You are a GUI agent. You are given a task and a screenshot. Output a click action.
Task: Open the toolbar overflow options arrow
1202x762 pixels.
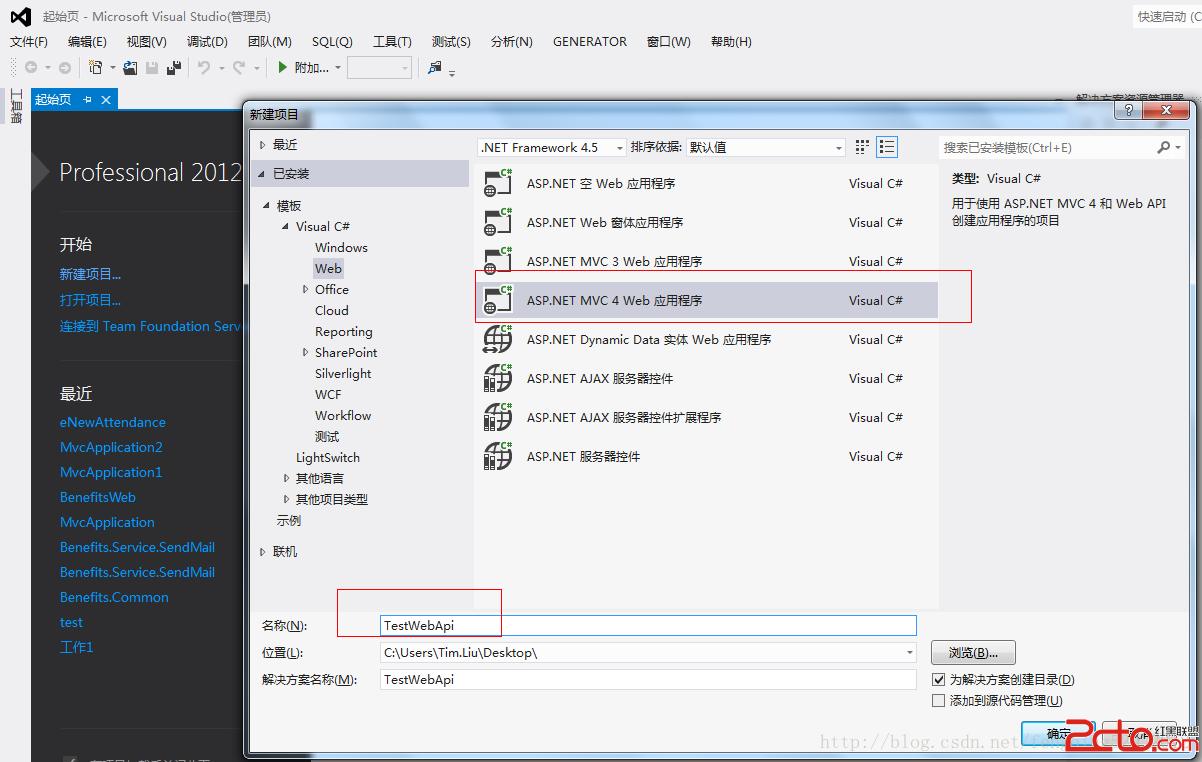[x=452, y=72]
